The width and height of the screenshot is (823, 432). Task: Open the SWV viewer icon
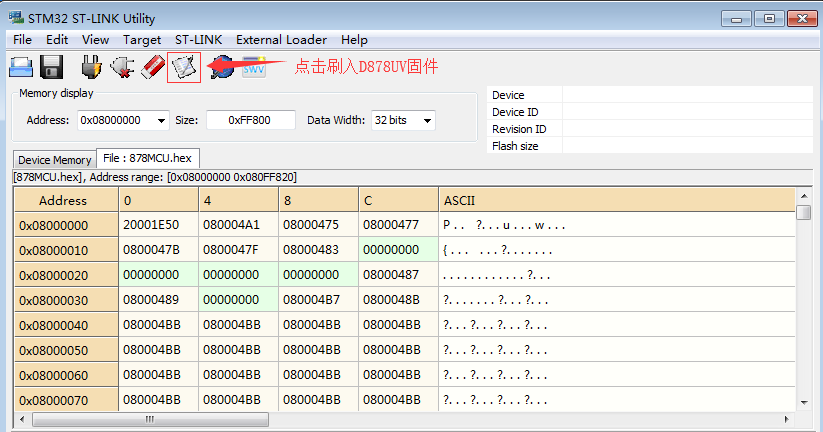[x=254, y=67]
